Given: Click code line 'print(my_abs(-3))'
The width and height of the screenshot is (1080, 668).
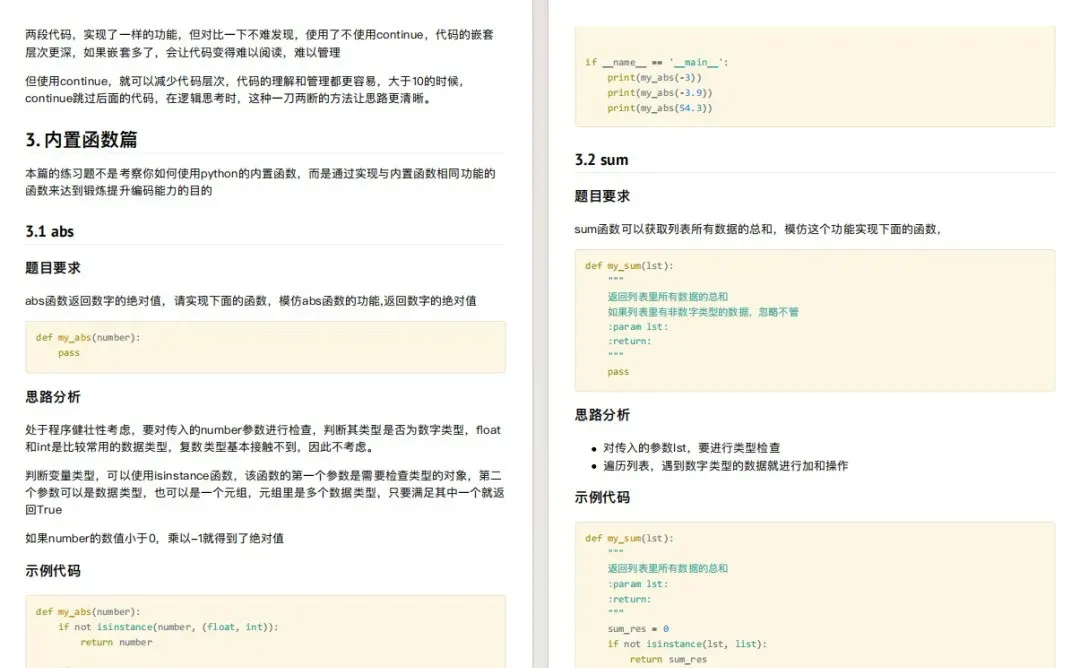Looking at the screenshot, I should tap(654, 78).
